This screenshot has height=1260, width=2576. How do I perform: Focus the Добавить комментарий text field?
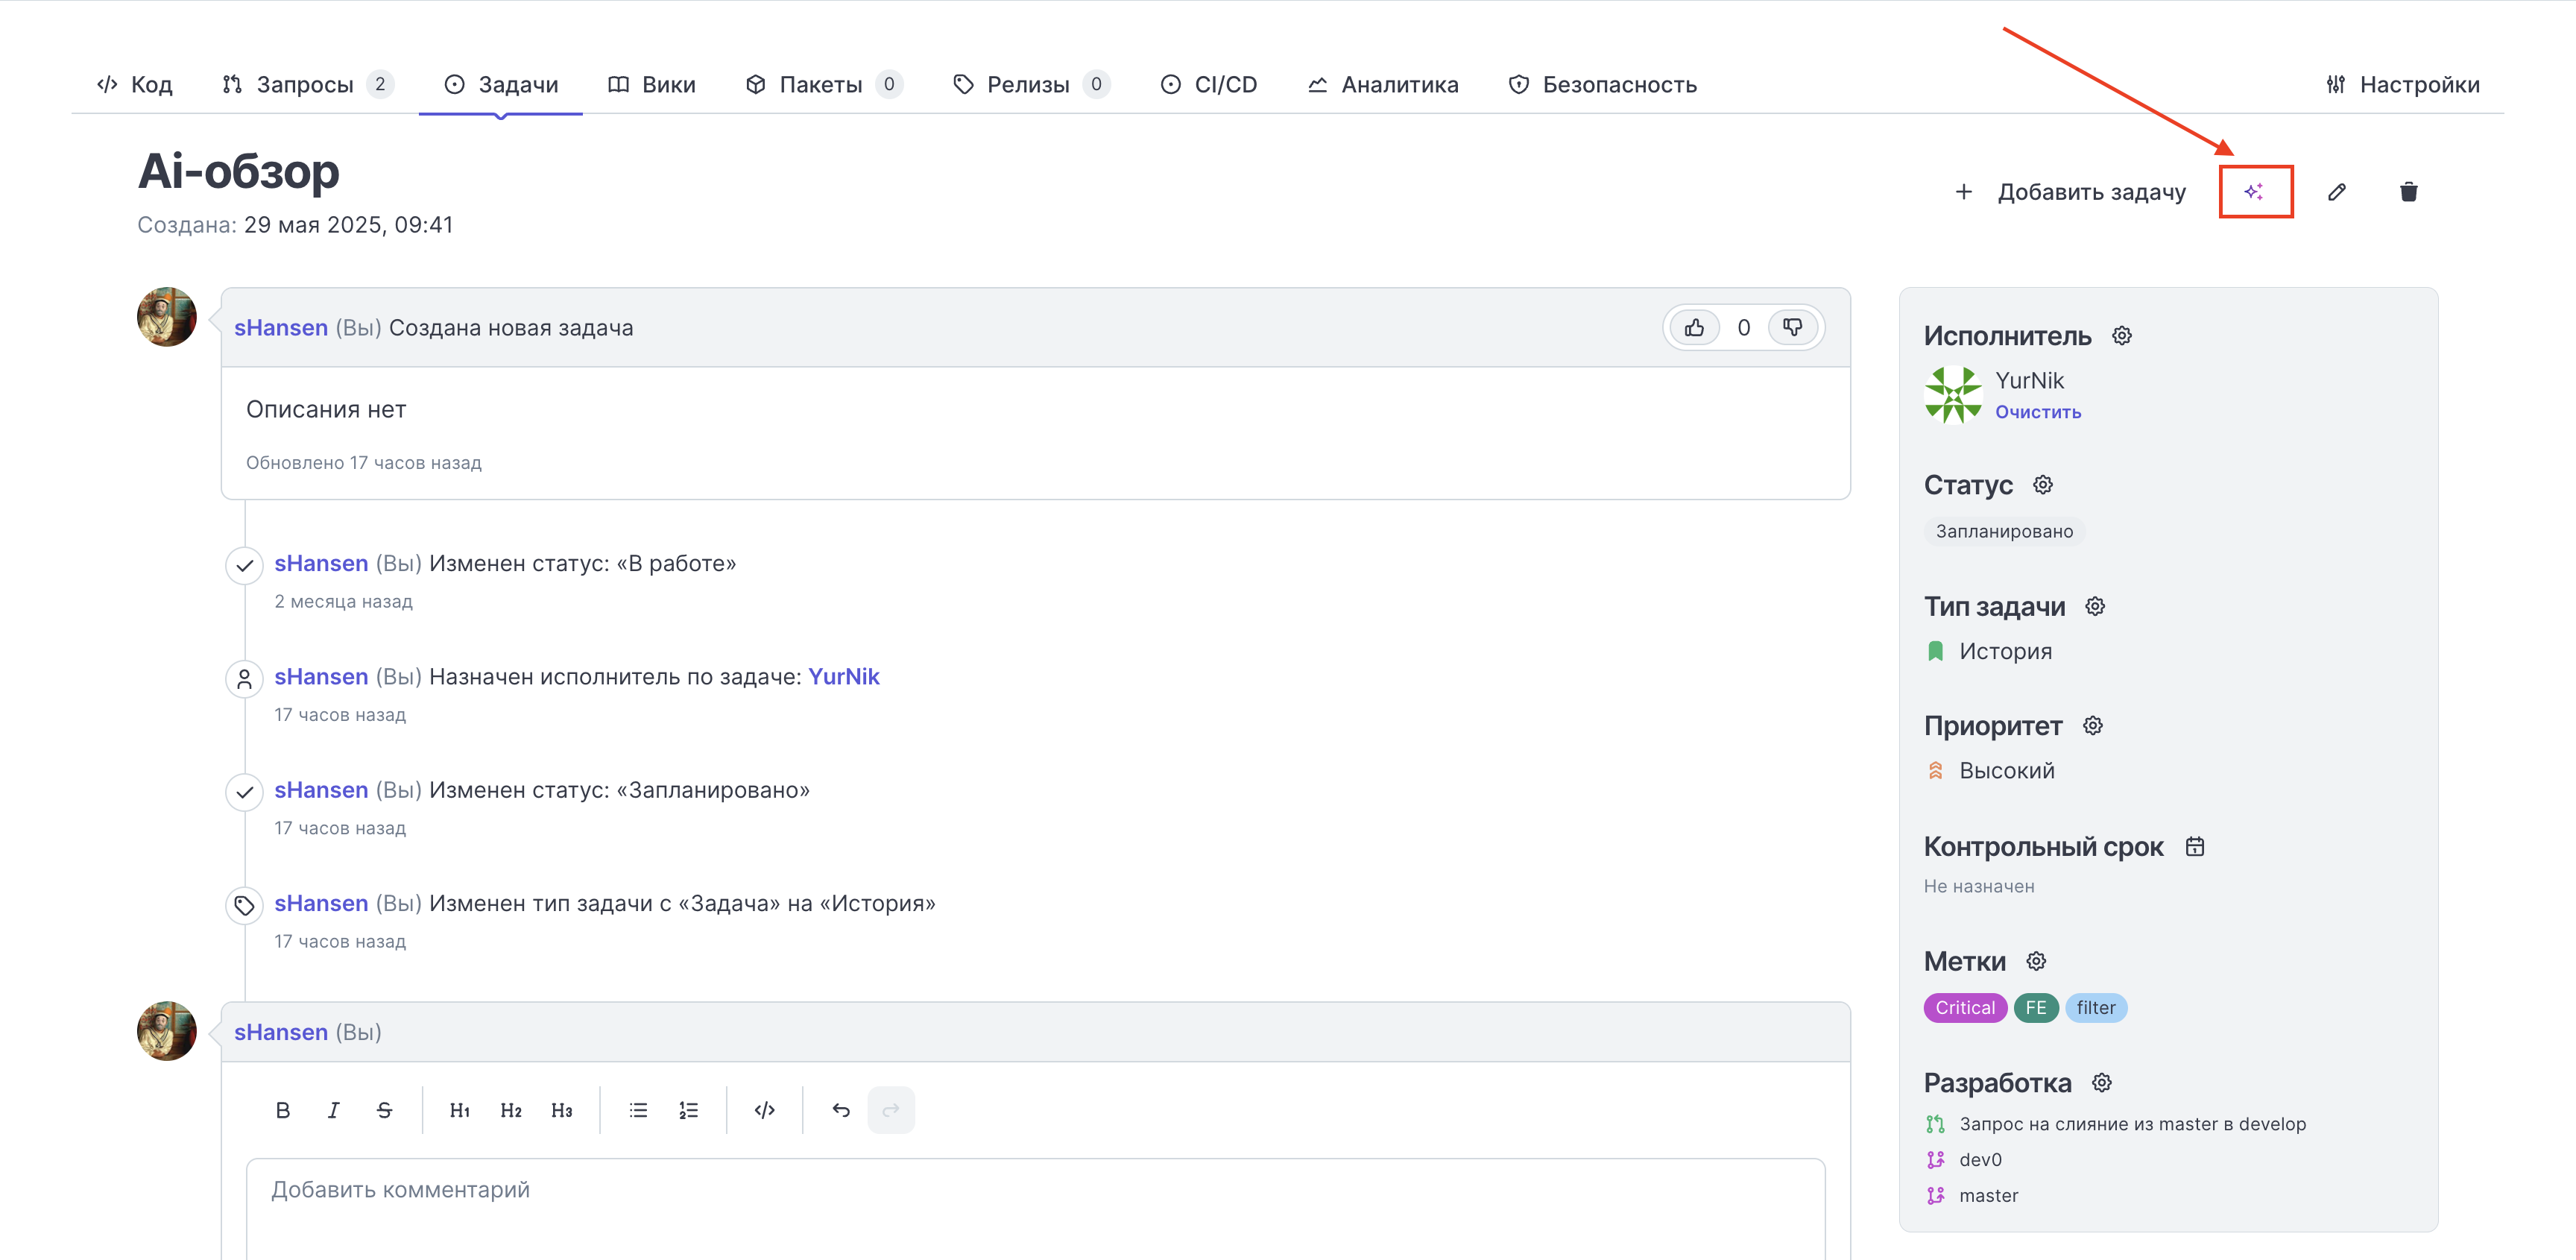[1035, 1209]
